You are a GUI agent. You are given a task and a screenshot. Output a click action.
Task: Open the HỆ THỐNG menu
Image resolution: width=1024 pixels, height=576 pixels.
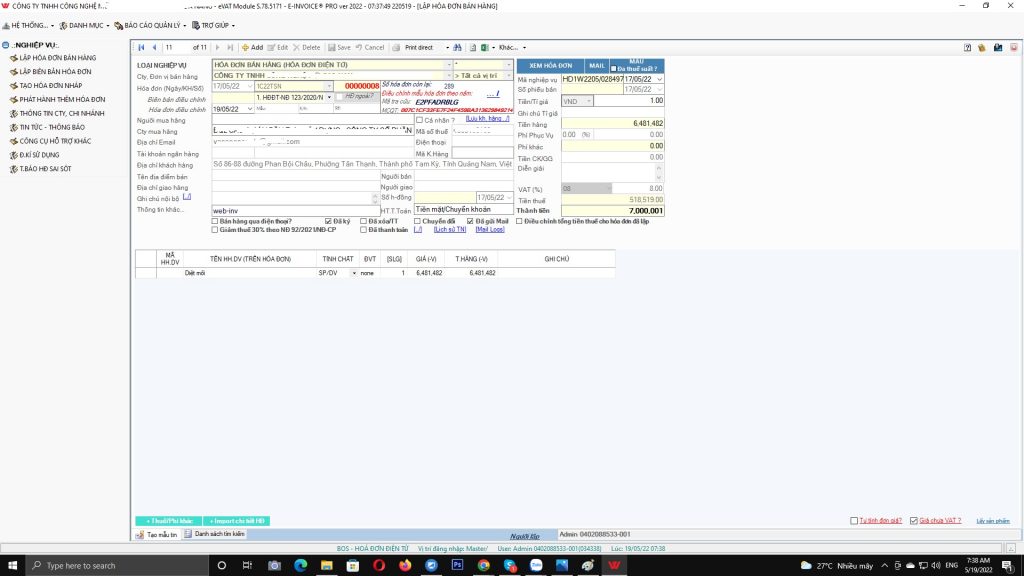(29, 25)
